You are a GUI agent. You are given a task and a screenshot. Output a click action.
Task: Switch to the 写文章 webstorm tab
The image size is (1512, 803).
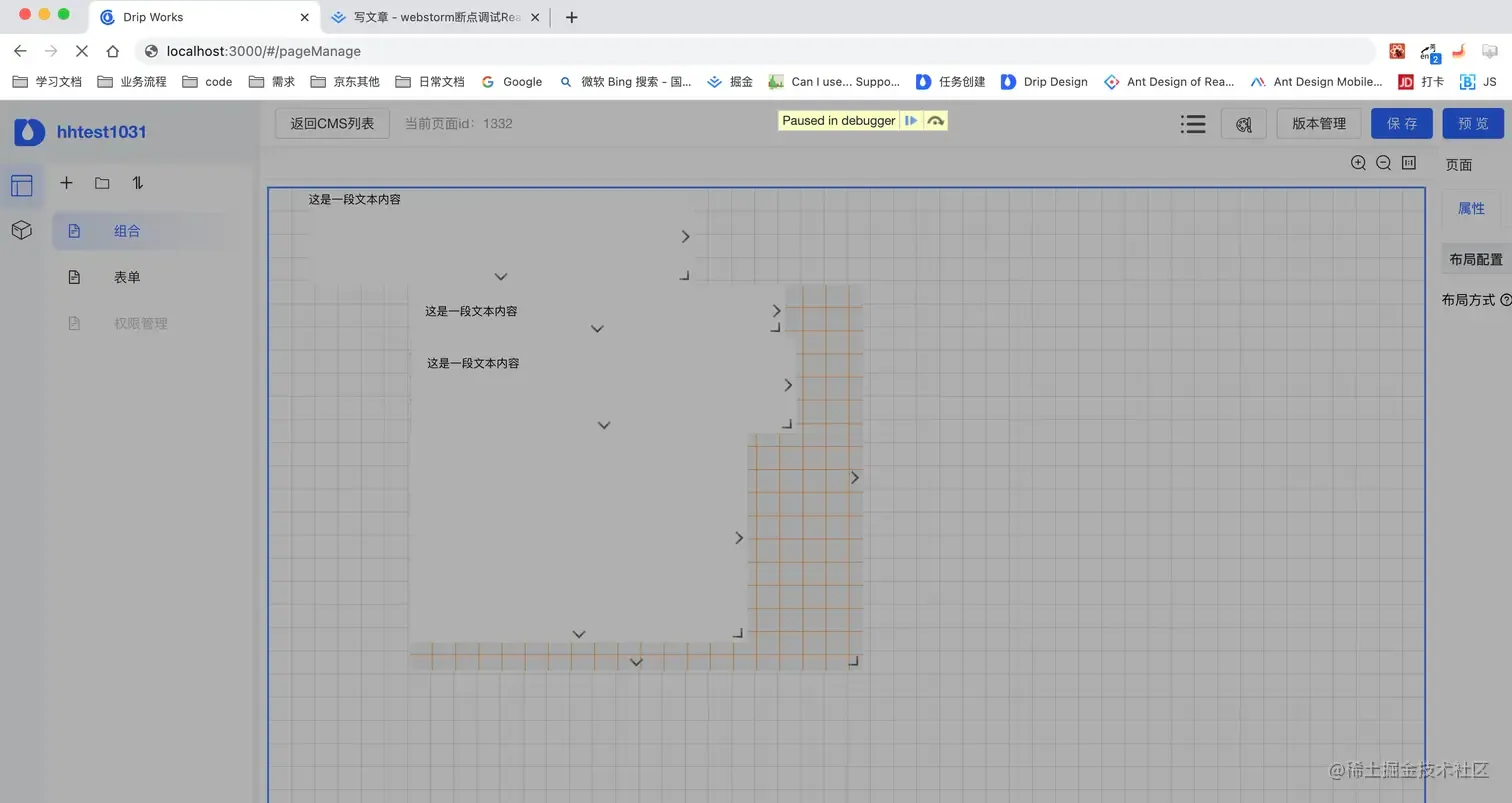(436, 17)
